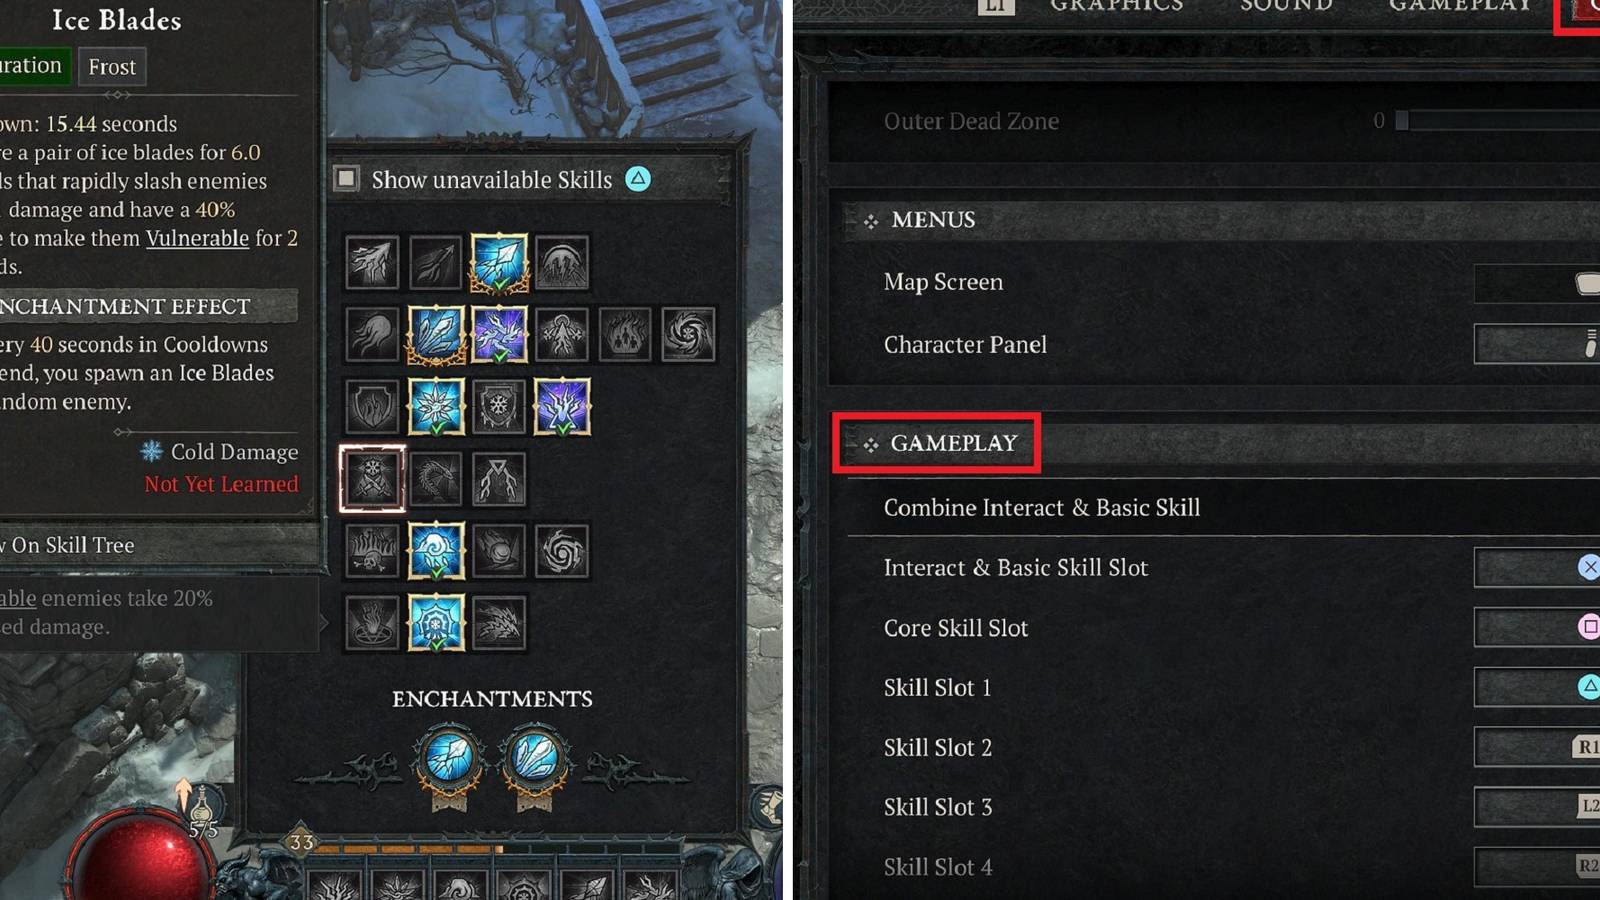Viewport: 1600px width, 900px height.
Task: Click the first Enchantments slot icon
Action: tap(450, 760)
